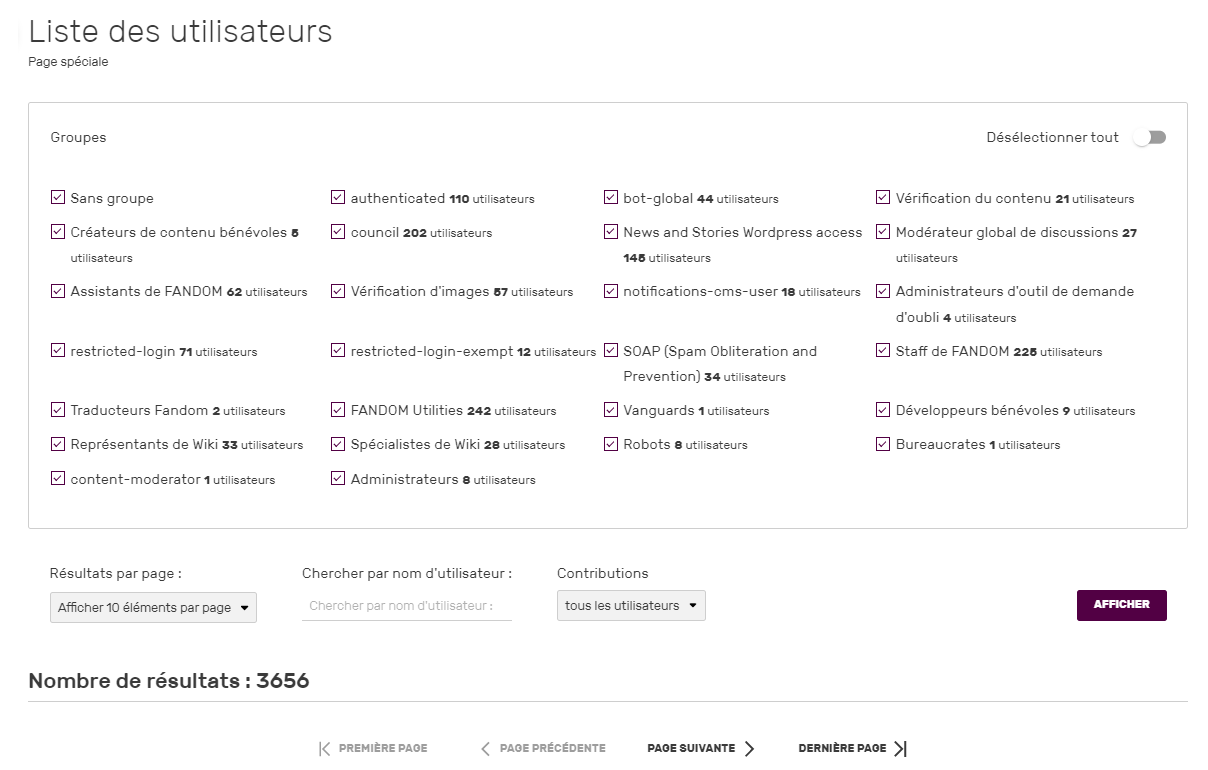This screenshot has width=1208, height=770.
Task: Uncheck the FANDOM Utilities checkbox
Action: click(x=338, y=410)
